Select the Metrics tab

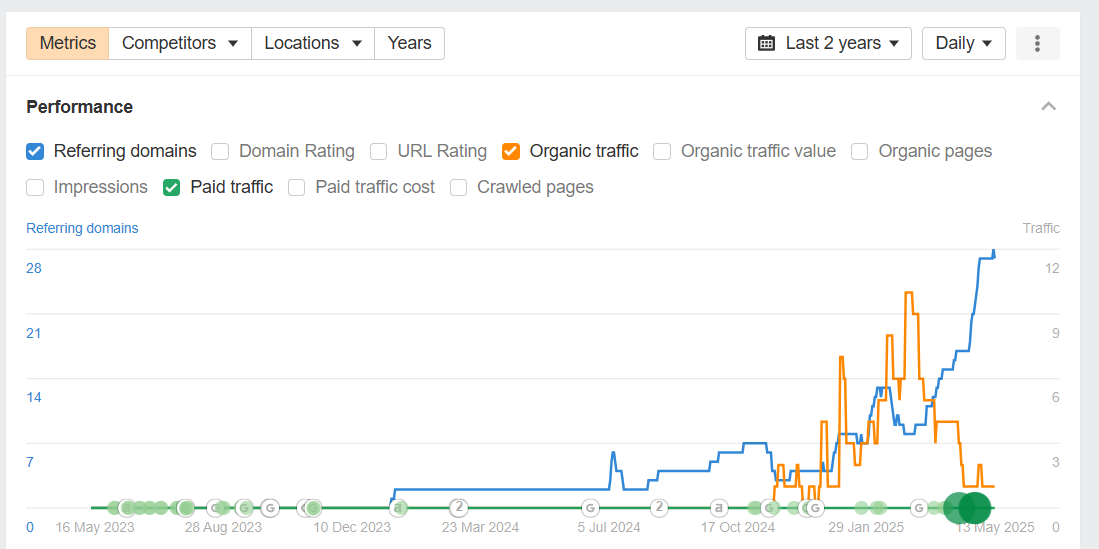click(x=67, y=43)
